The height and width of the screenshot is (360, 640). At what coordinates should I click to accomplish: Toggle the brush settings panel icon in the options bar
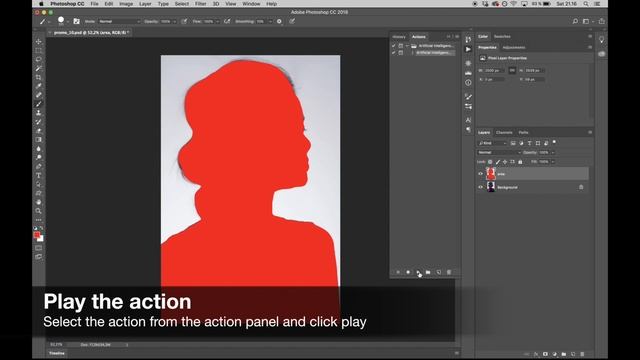76,21
